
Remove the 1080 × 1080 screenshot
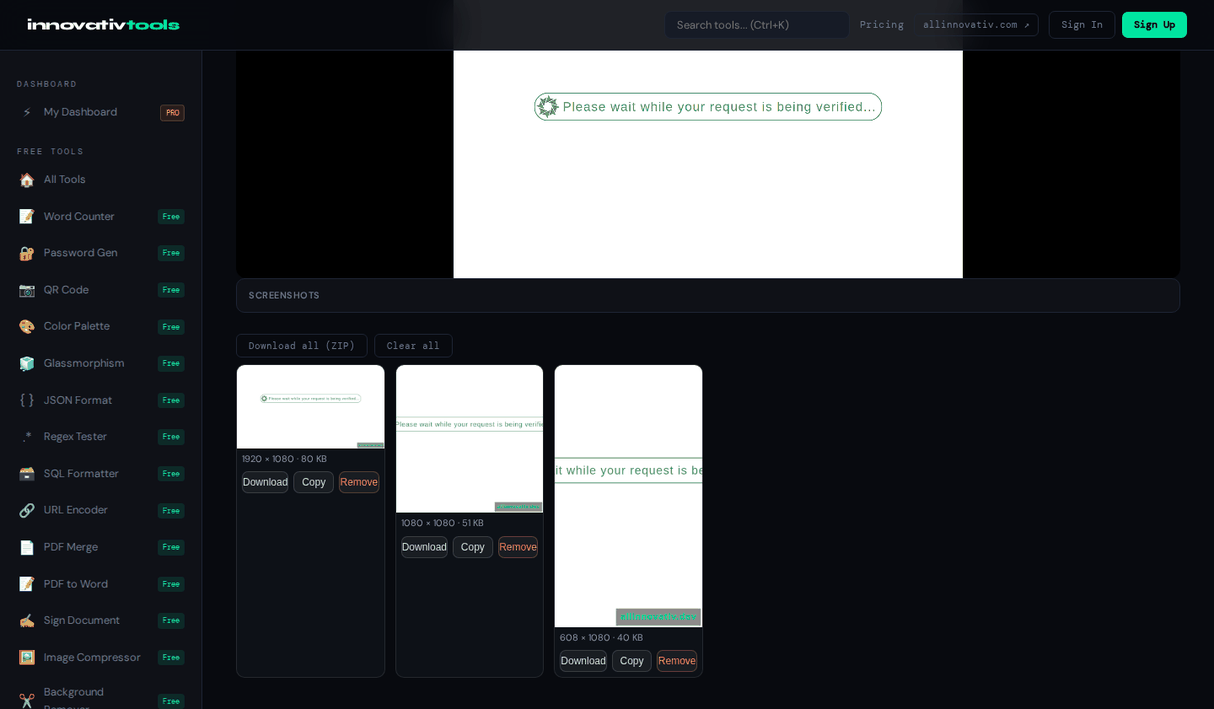point(518,547)
